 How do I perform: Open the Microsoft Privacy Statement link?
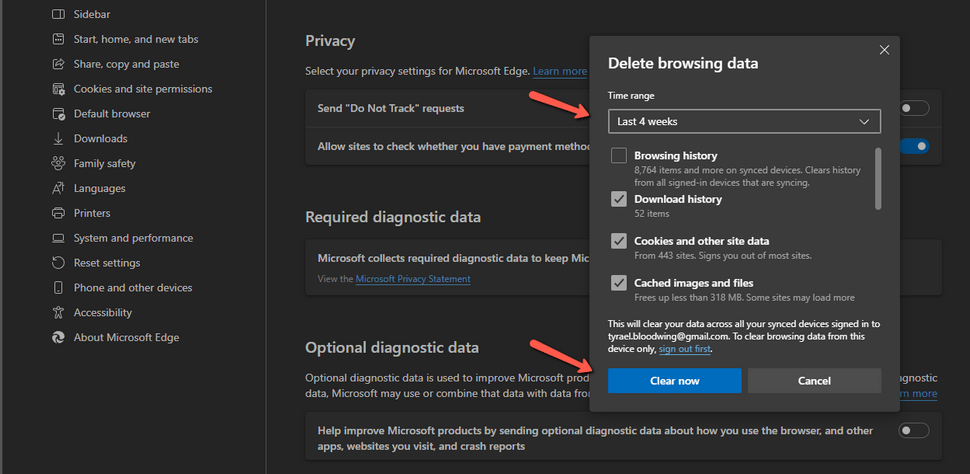[413, 278]
